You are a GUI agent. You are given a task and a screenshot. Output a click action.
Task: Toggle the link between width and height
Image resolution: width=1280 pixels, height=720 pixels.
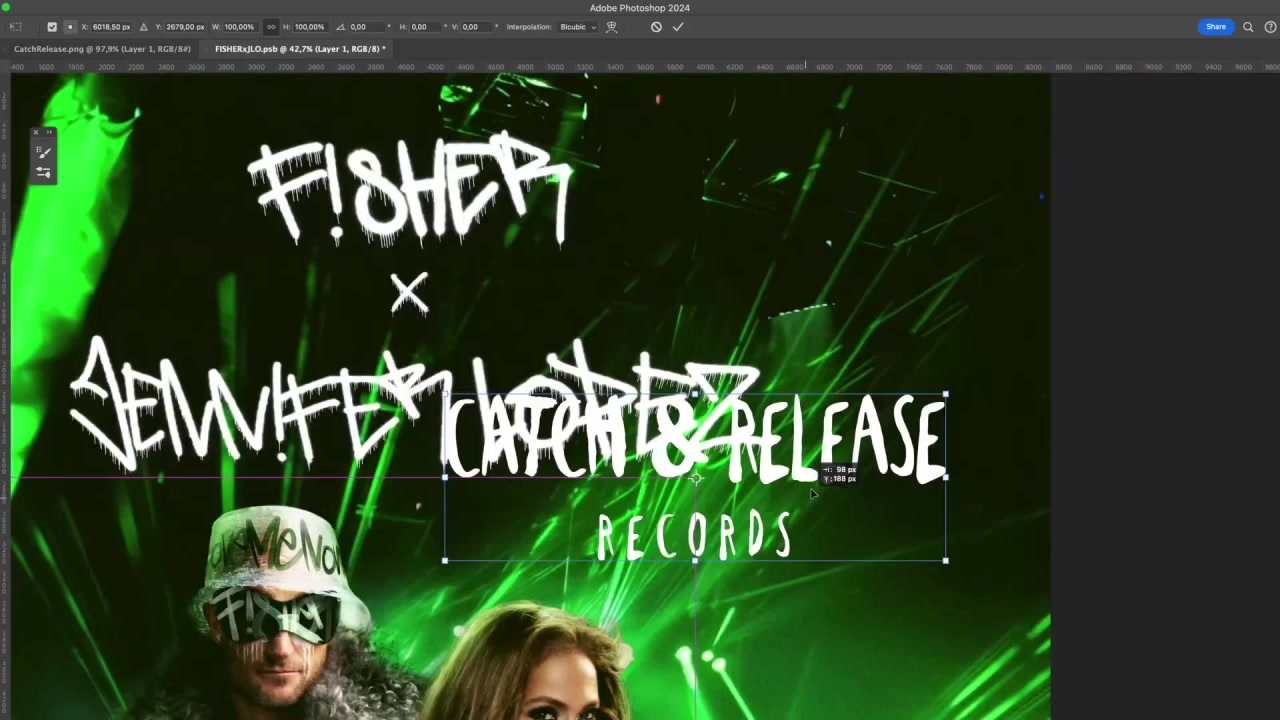(271, 27)
